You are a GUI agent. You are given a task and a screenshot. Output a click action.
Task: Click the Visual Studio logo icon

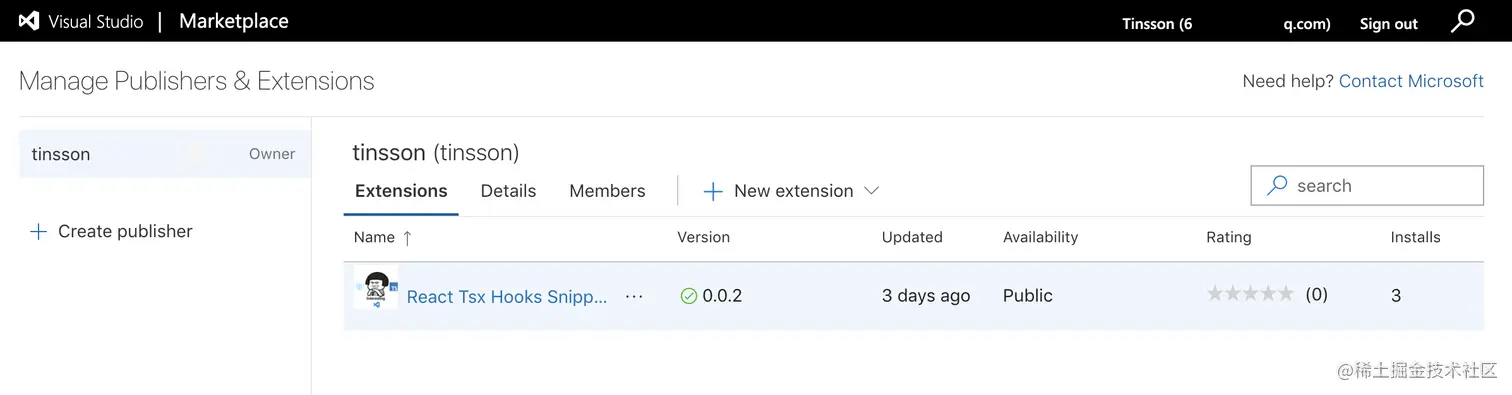click(x=29, y=21)
